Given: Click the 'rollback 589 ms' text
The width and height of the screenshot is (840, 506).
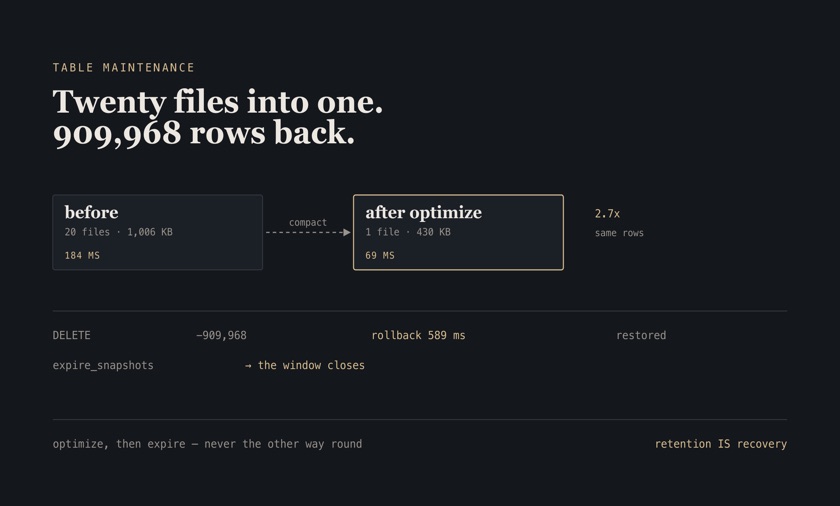Looking at the screenshot, I should point(418,335).
